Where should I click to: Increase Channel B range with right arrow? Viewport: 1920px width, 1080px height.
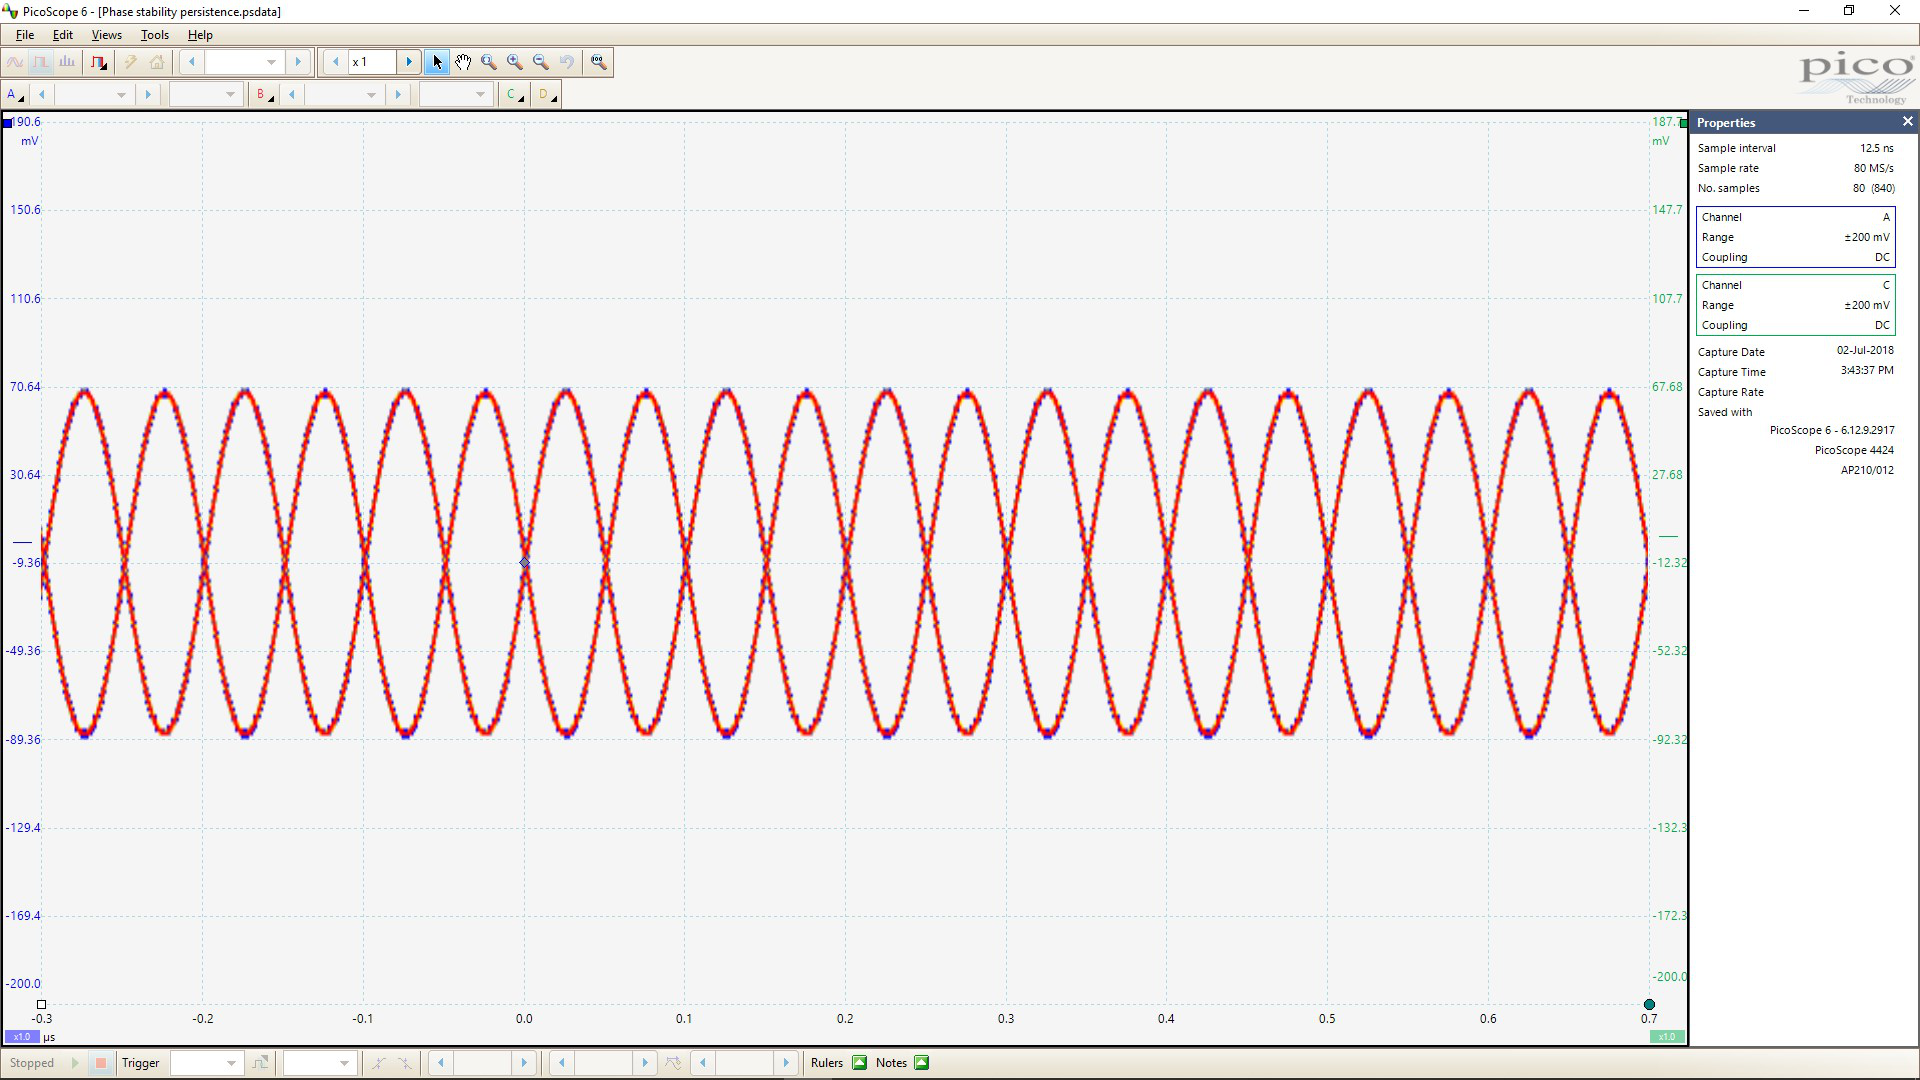pyautogui.click(x=398, y=95)
